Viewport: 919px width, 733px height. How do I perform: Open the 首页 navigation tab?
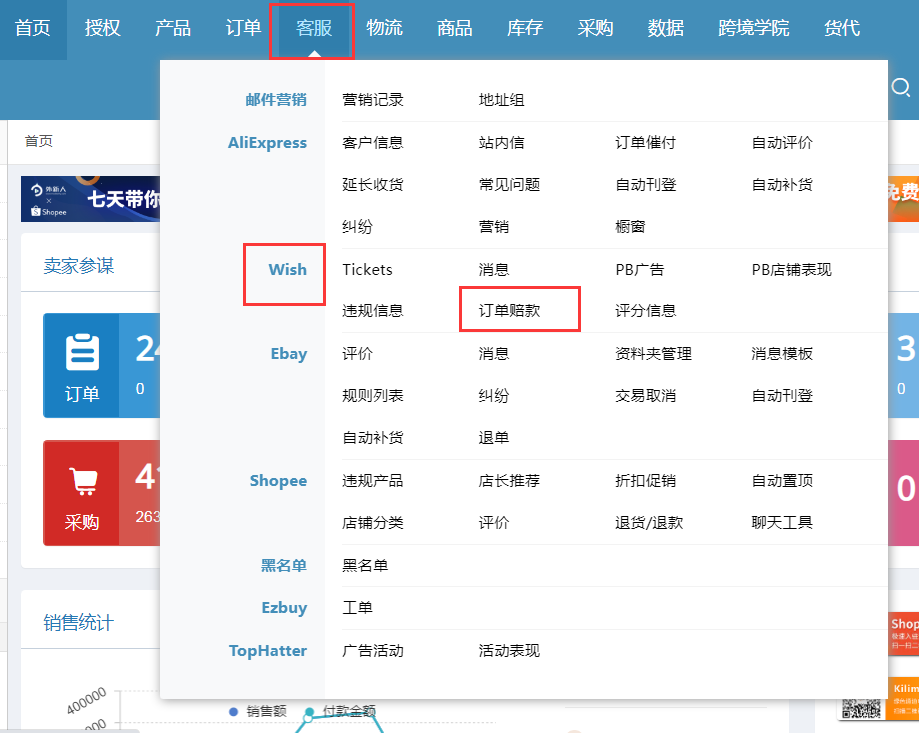[x=33, y=28]
